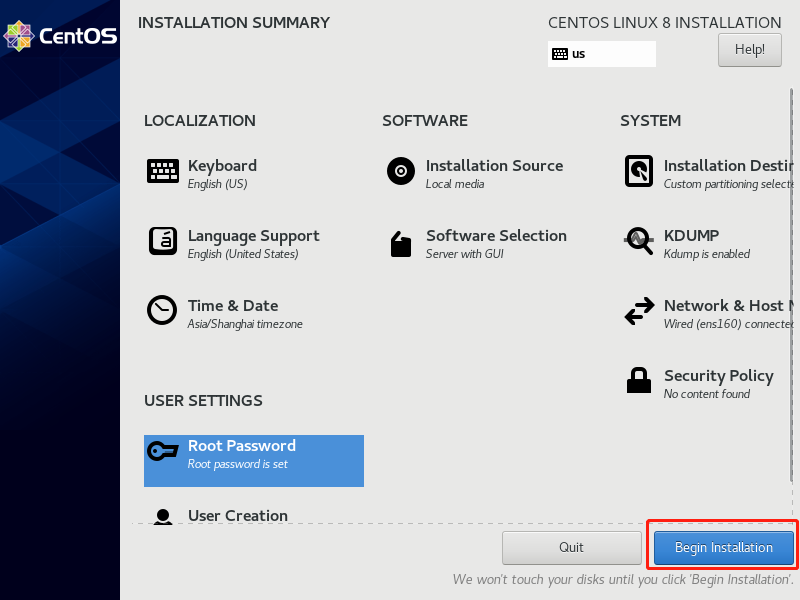
Task: Open User Creation settings
Action: click(238, 515)
